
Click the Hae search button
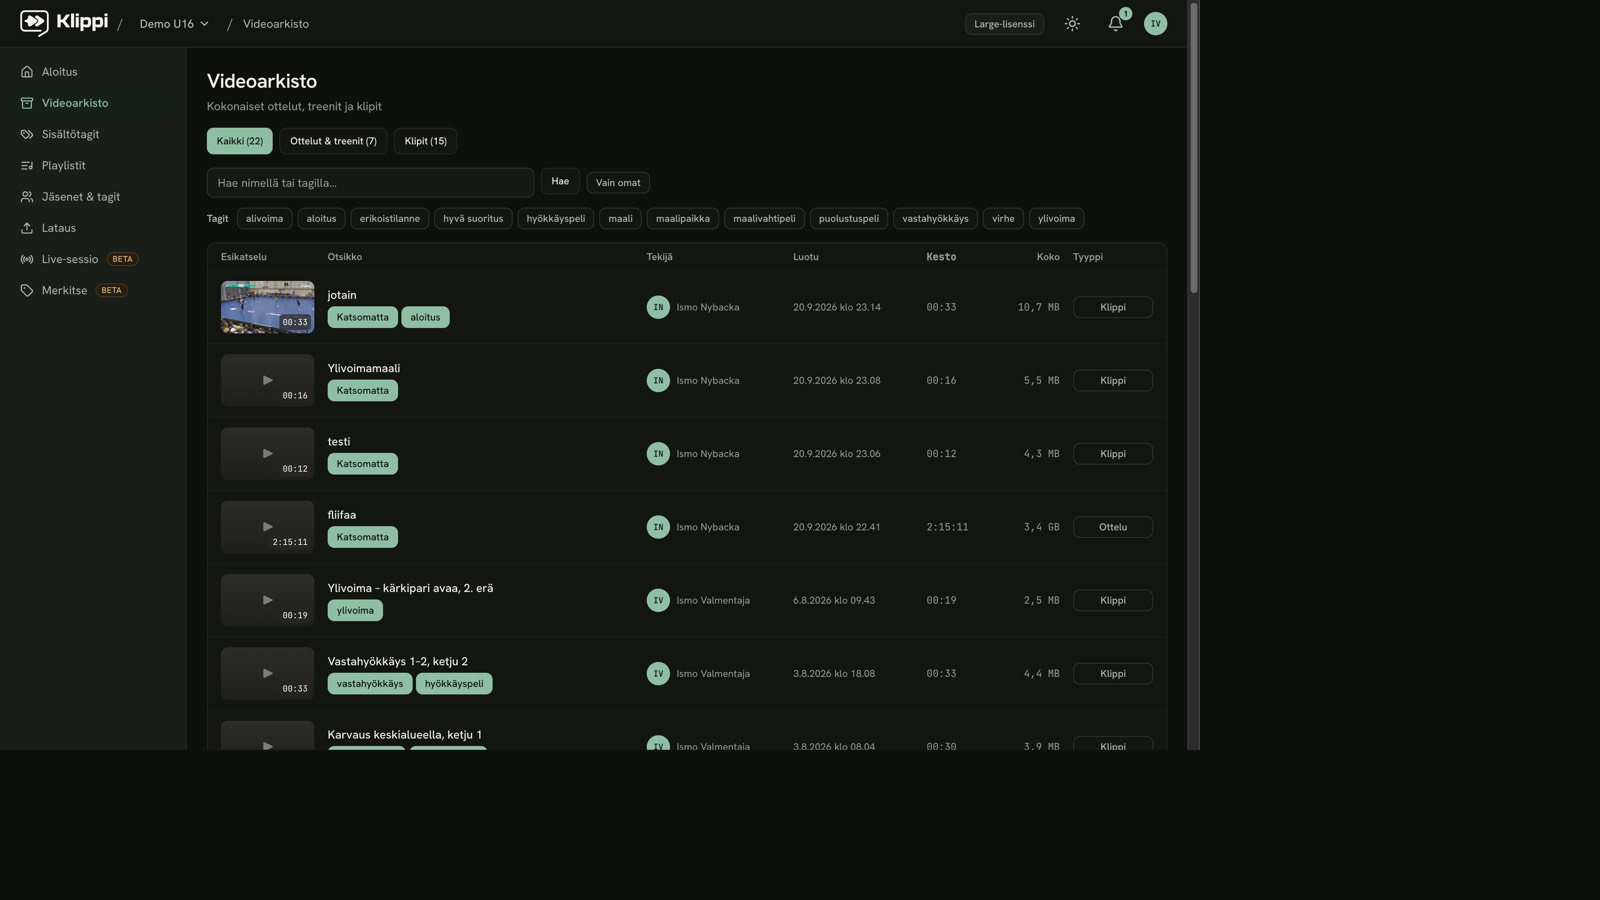point(560,181)
